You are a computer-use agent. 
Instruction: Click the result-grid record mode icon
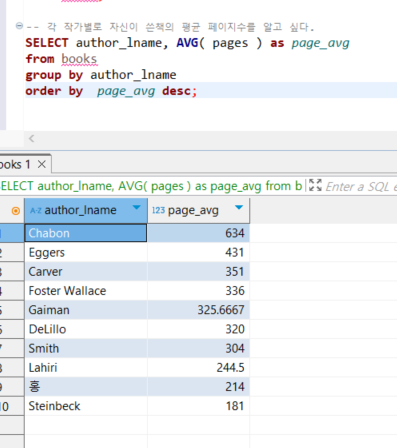click(x=15, y=211)
